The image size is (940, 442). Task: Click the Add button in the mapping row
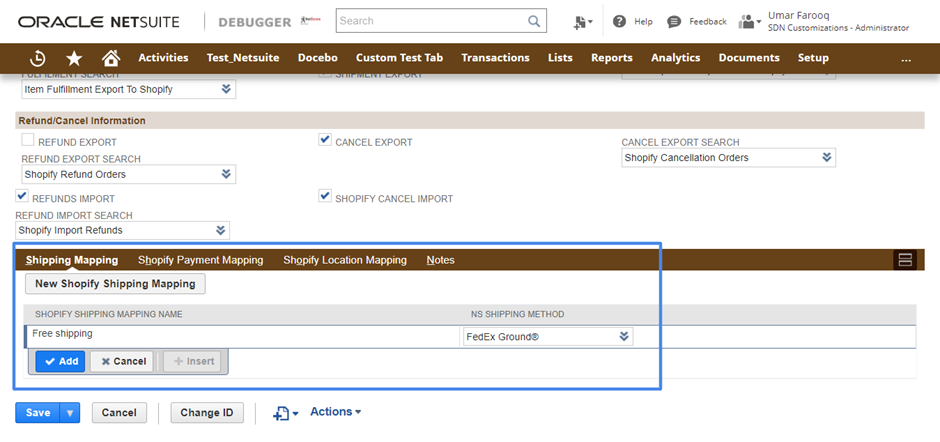(60, 361)
